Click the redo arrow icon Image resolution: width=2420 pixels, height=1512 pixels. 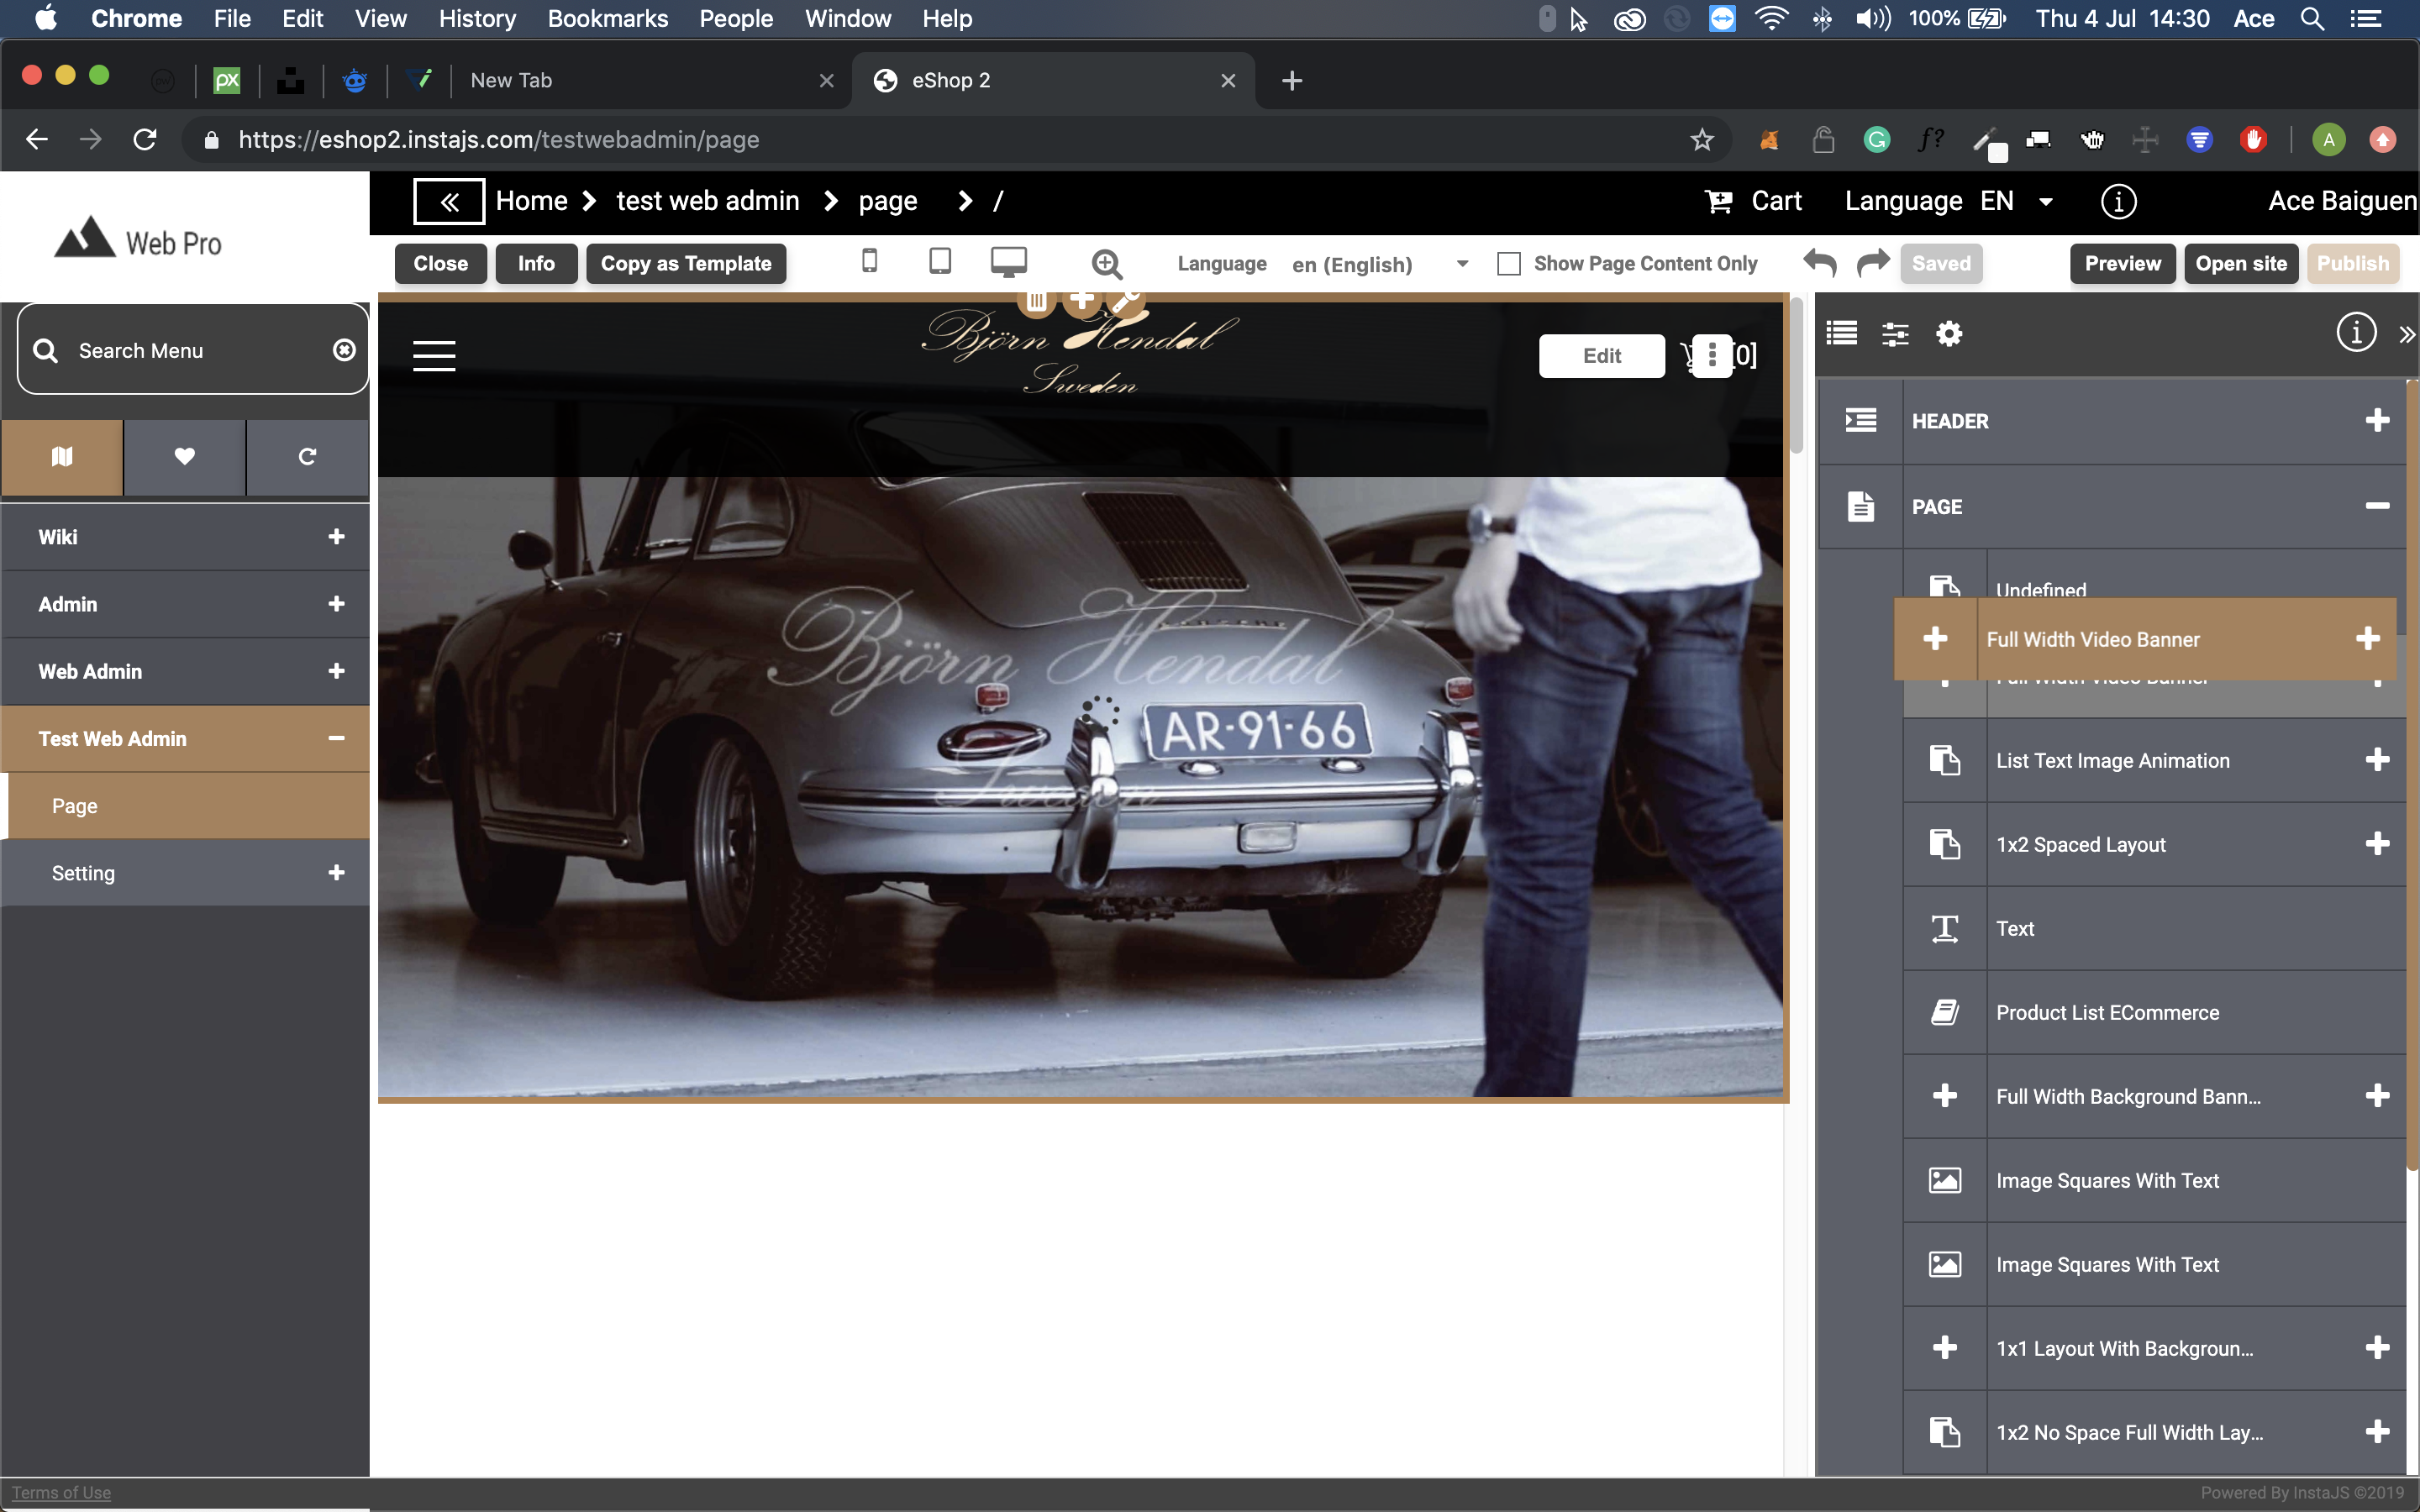coord(1872,263)
